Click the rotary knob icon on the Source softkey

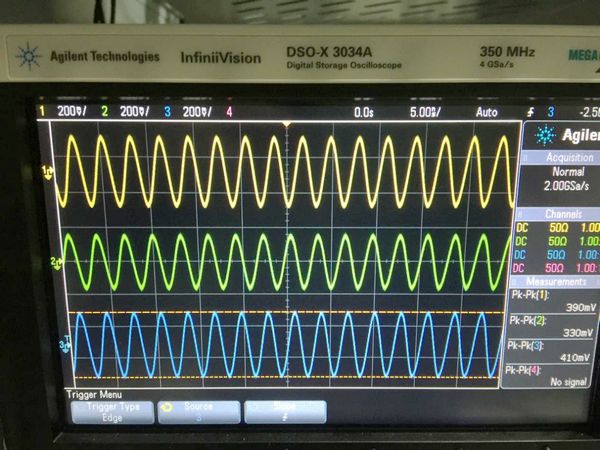click(165, 406)
